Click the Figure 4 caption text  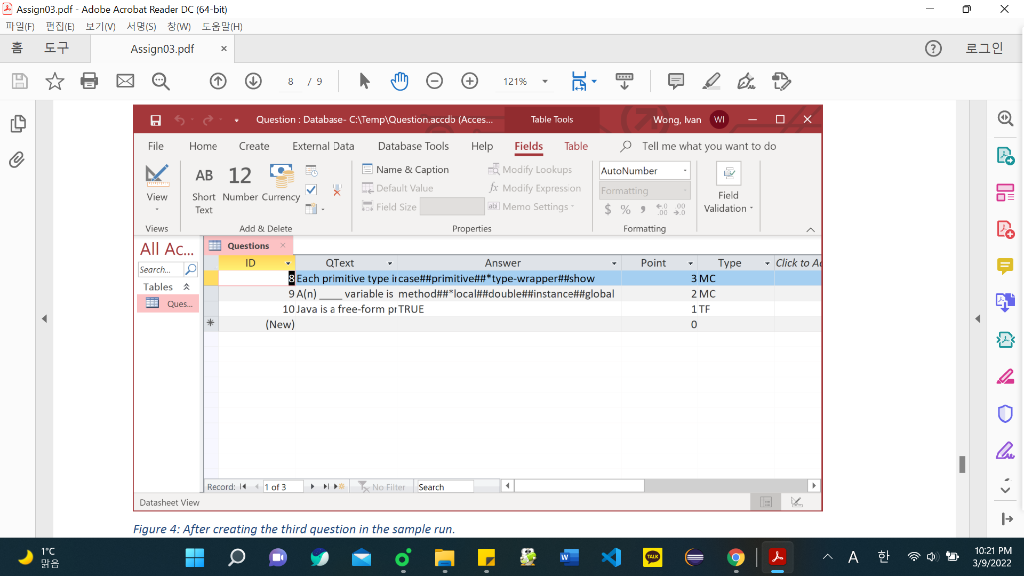pos(294,529)
